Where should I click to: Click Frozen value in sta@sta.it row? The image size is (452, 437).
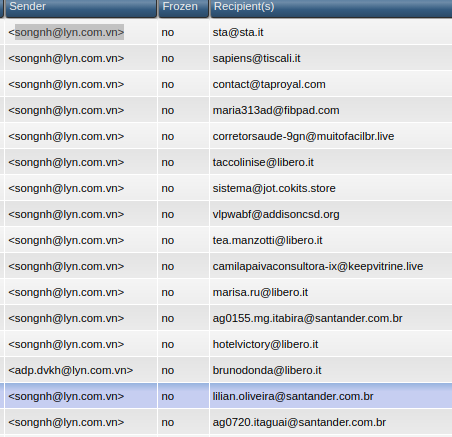coord(168,32)
